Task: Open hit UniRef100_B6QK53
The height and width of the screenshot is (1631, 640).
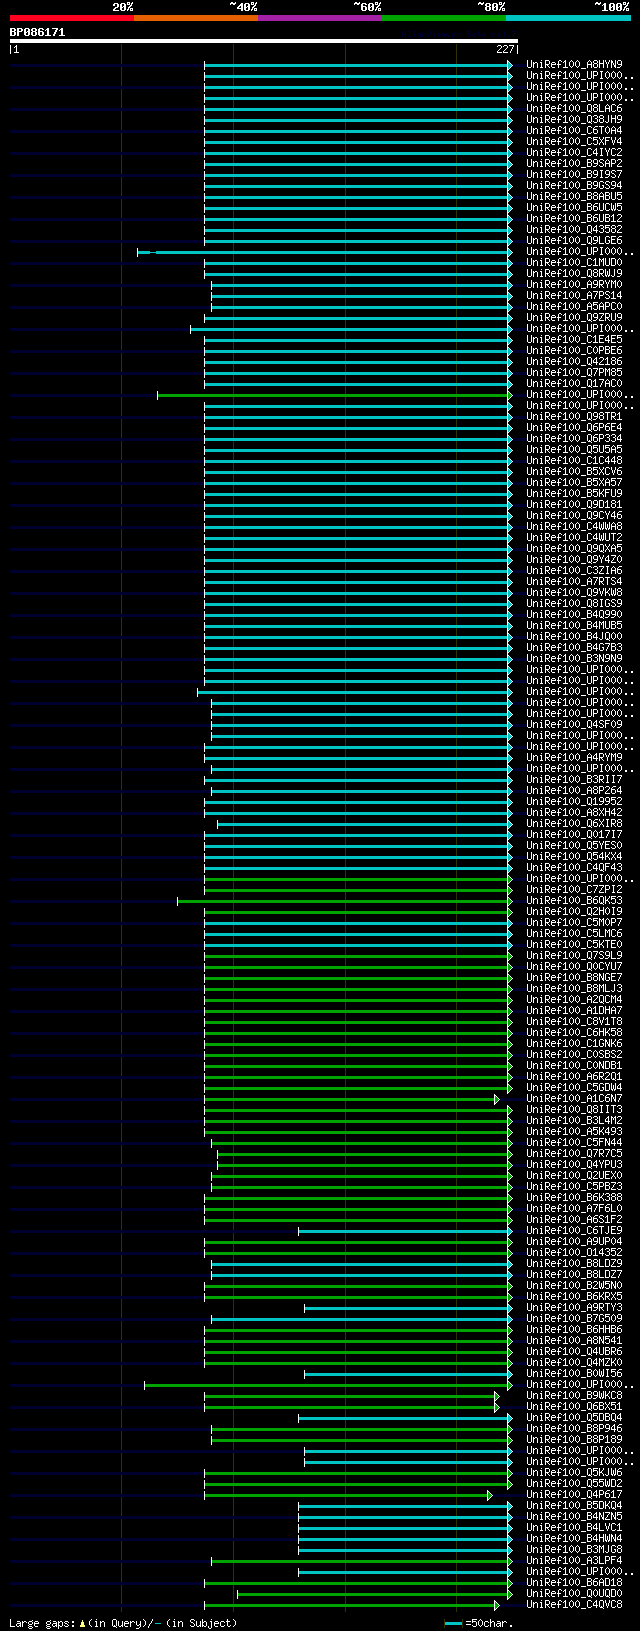Action: [574, 900]
